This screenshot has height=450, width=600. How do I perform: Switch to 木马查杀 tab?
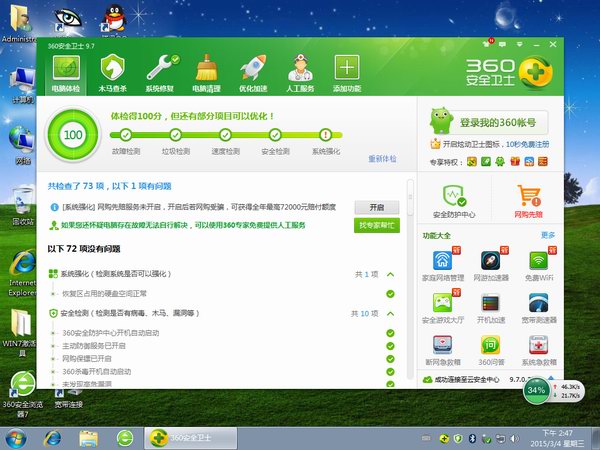[112, 75]
